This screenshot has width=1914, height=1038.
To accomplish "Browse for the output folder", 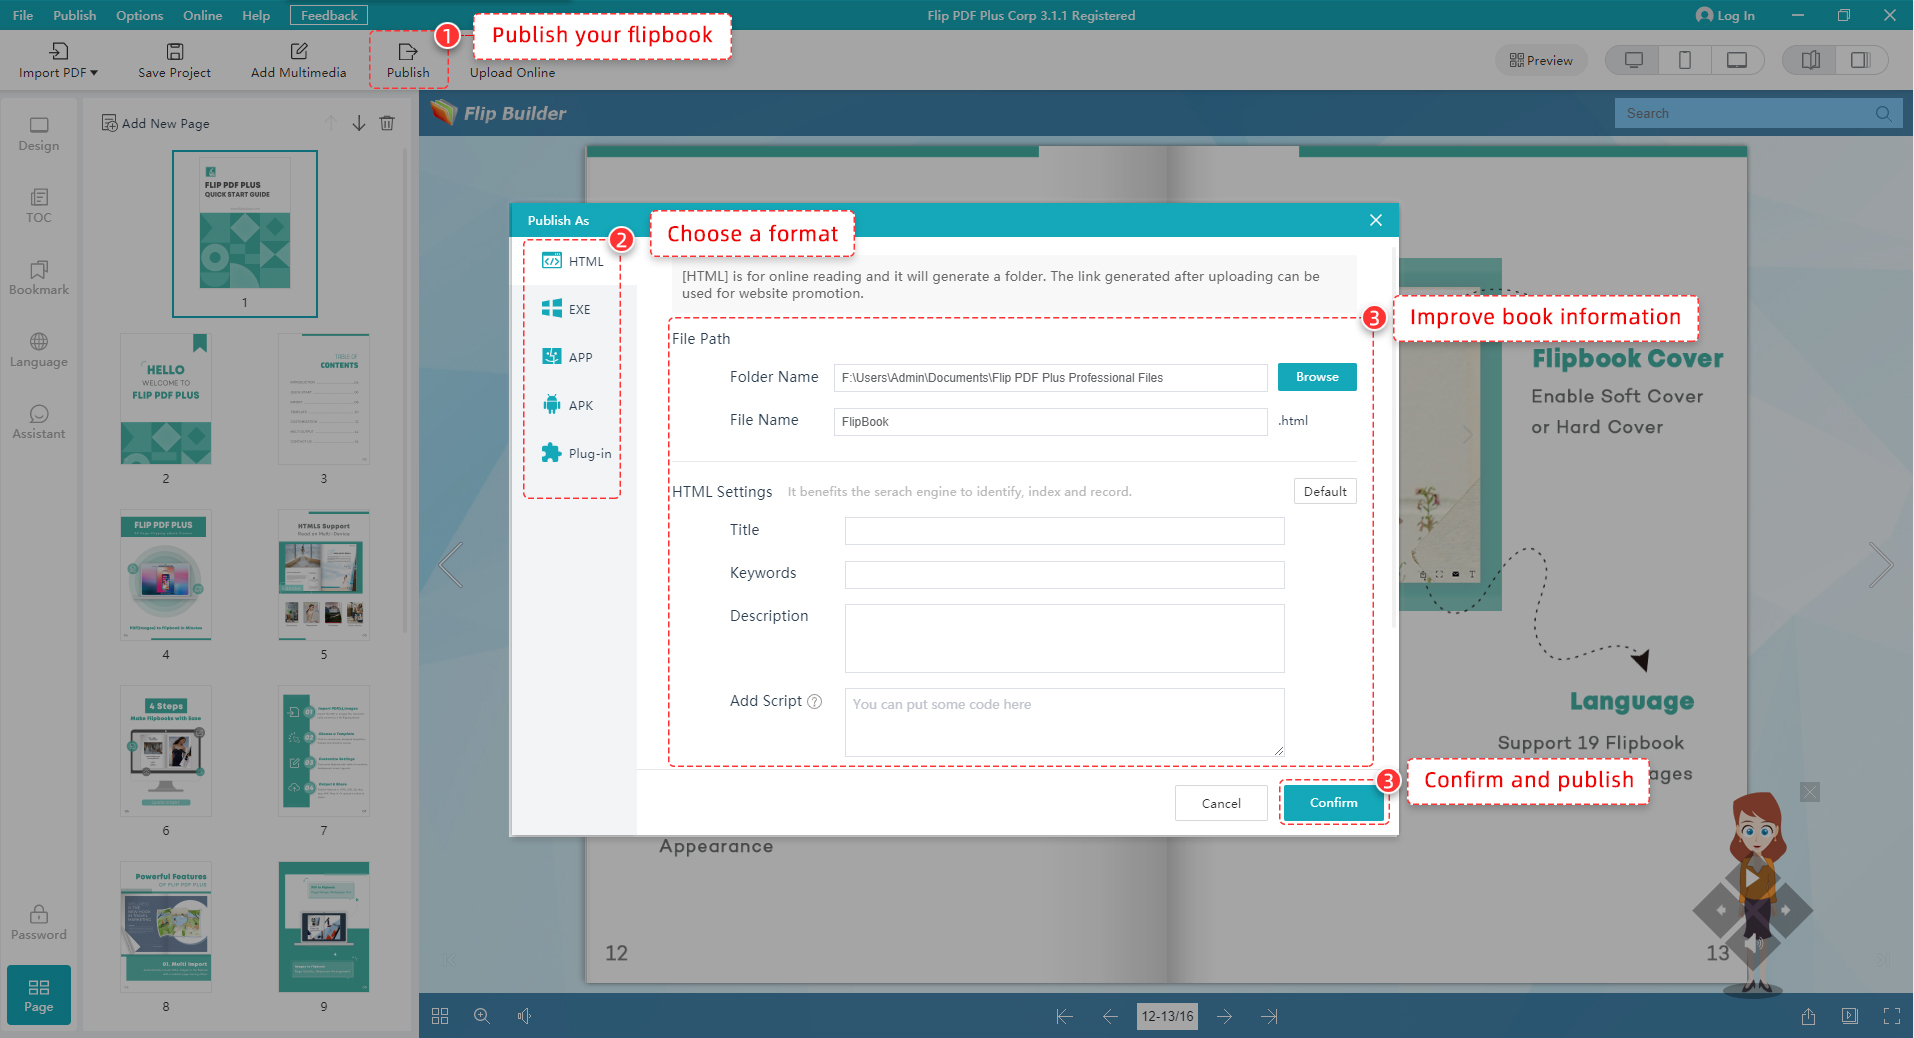I will pos(1316,377).
